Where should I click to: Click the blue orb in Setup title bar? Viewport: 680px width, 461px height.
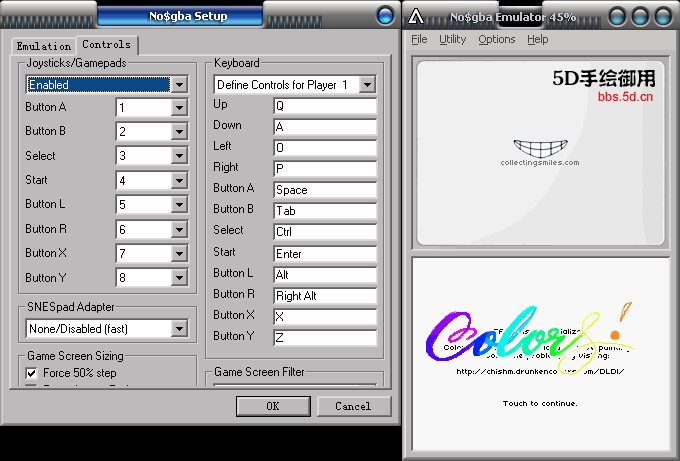click(x=385, y=16)
